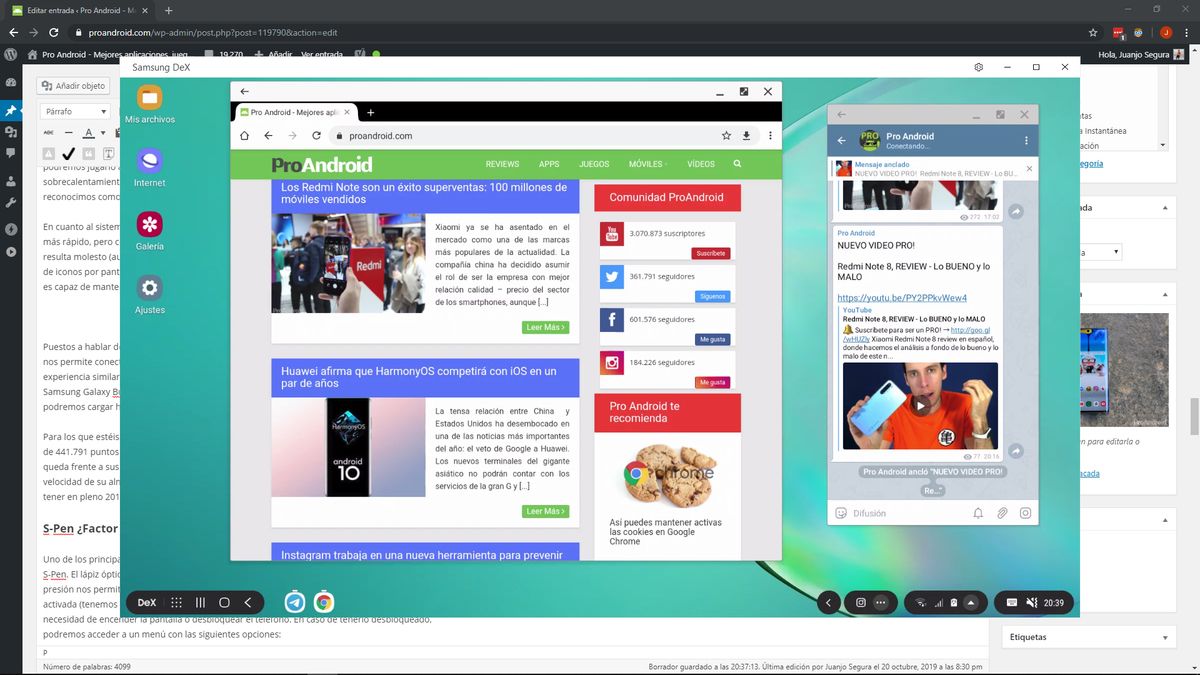
Task: Open the Telegram emoji picker
Action: (841, 513)
